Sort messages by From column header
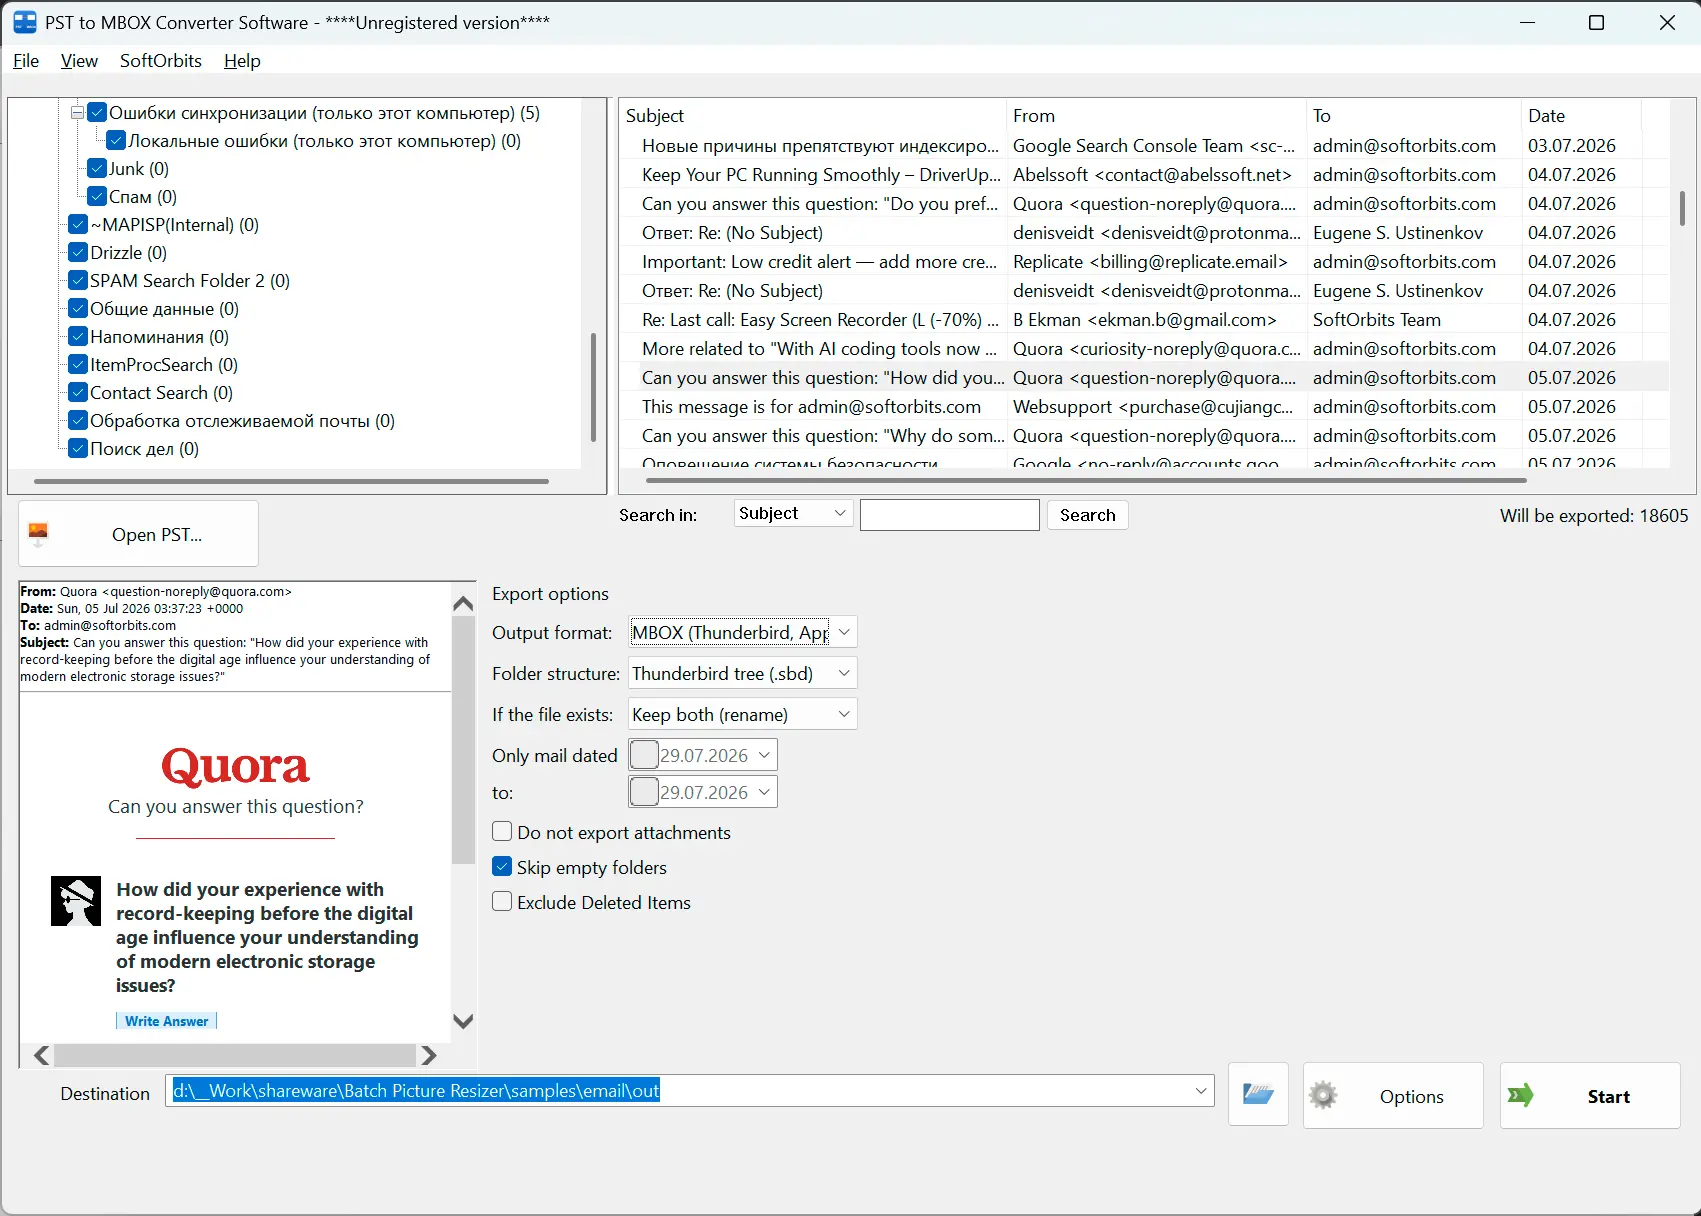Viewport: 1701px width, 1216px height. tap(1156, 116)
